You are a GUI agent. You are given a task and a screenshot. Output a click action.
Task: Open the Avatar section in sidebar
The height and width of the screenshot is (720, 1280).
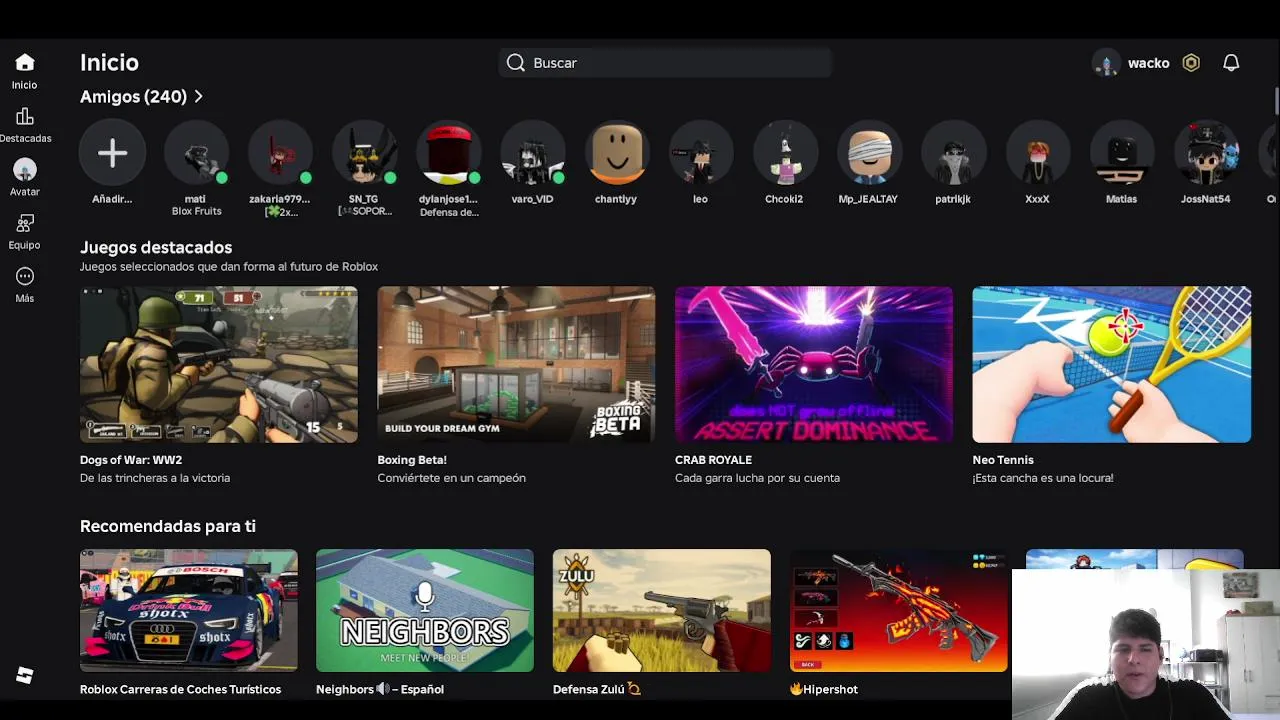pos(25,170)
